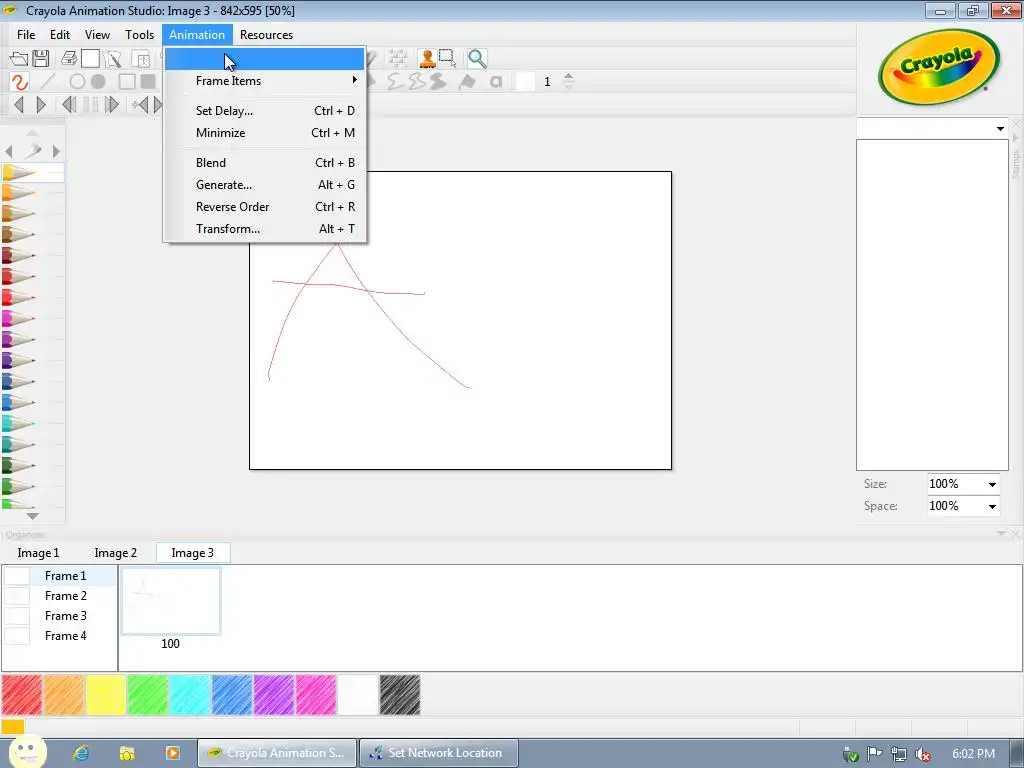Open Internet Explorer from the taskbar
Screen dimensions: 1024x768
pos(81,753)
